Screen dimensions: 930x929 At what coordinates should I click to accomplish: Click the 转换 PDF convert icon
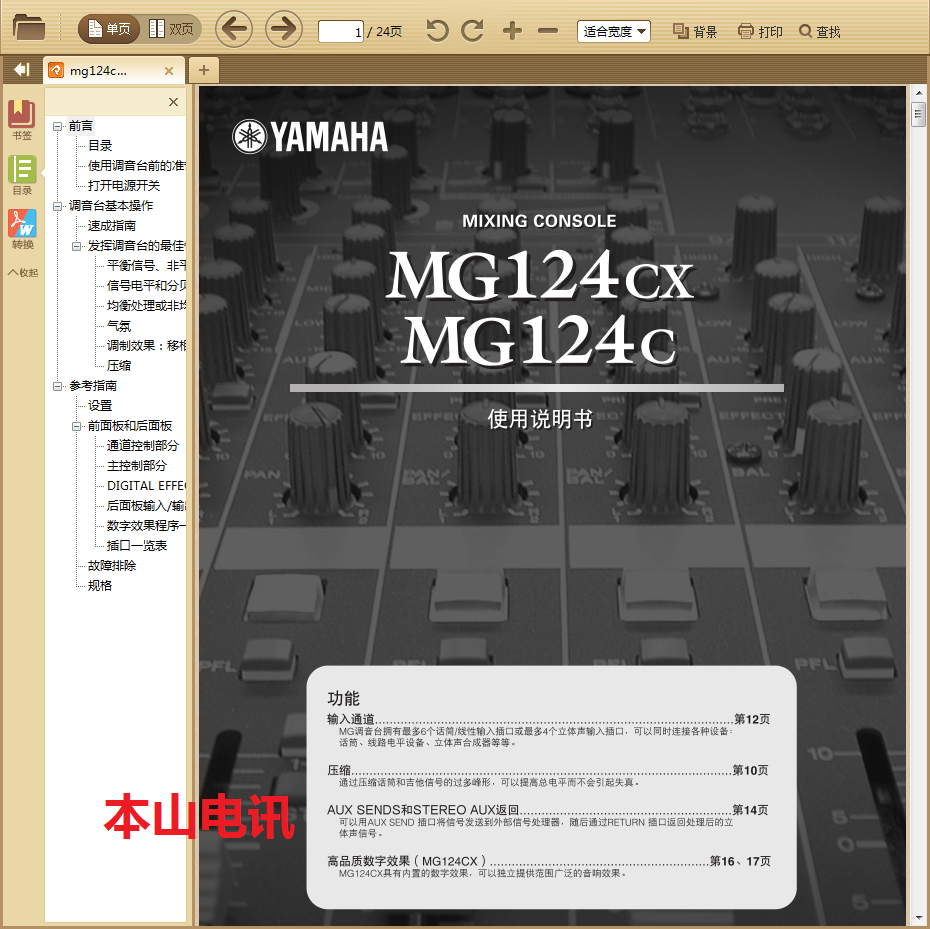tap(22, 230)
